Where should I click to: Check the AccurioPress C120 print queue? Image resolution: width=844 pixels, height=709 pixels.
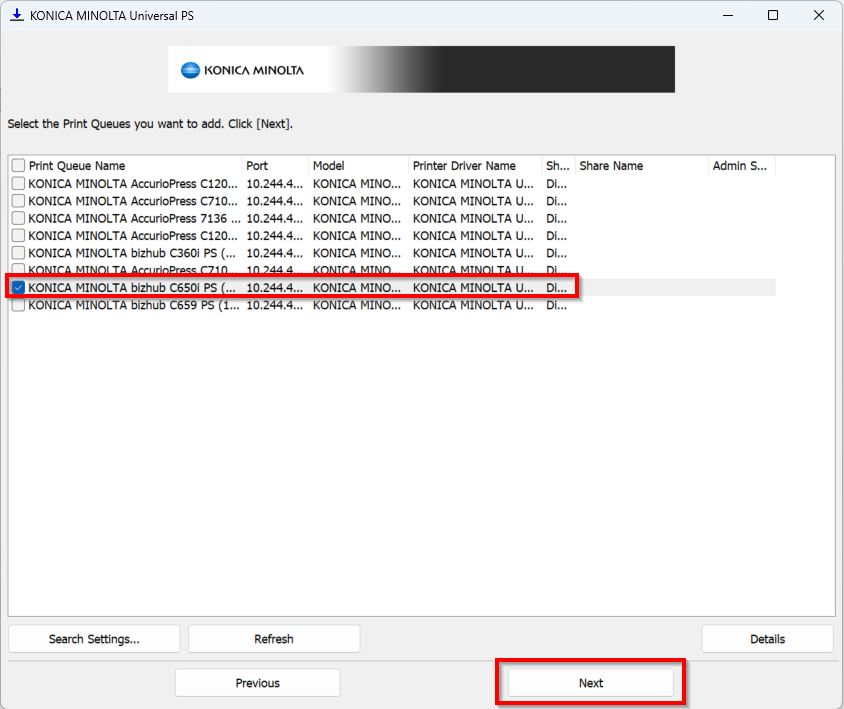[x=18, y=183]
